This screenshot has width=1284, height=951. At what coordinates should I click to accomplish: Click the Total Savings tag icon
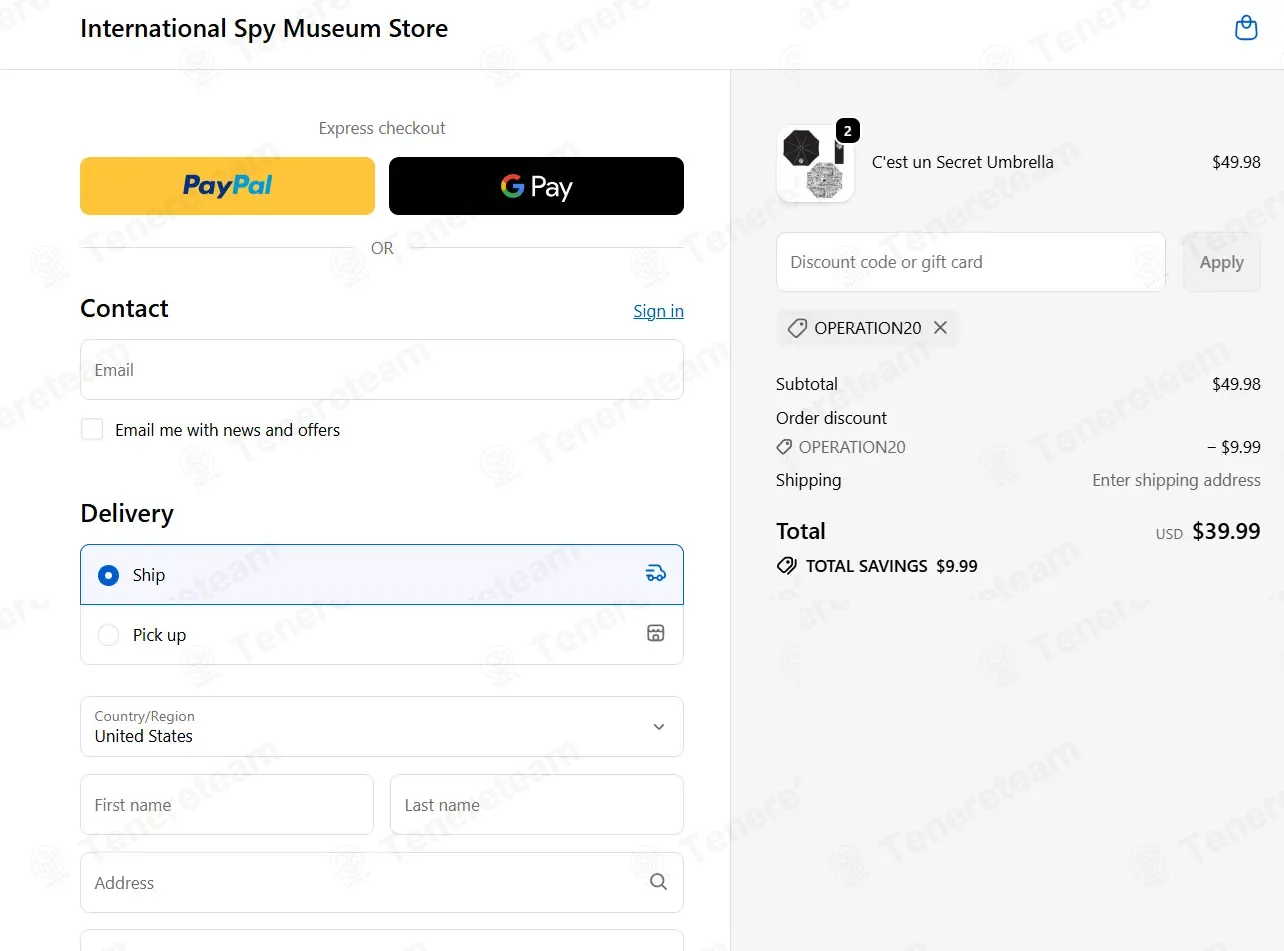[x=787, y=566]
